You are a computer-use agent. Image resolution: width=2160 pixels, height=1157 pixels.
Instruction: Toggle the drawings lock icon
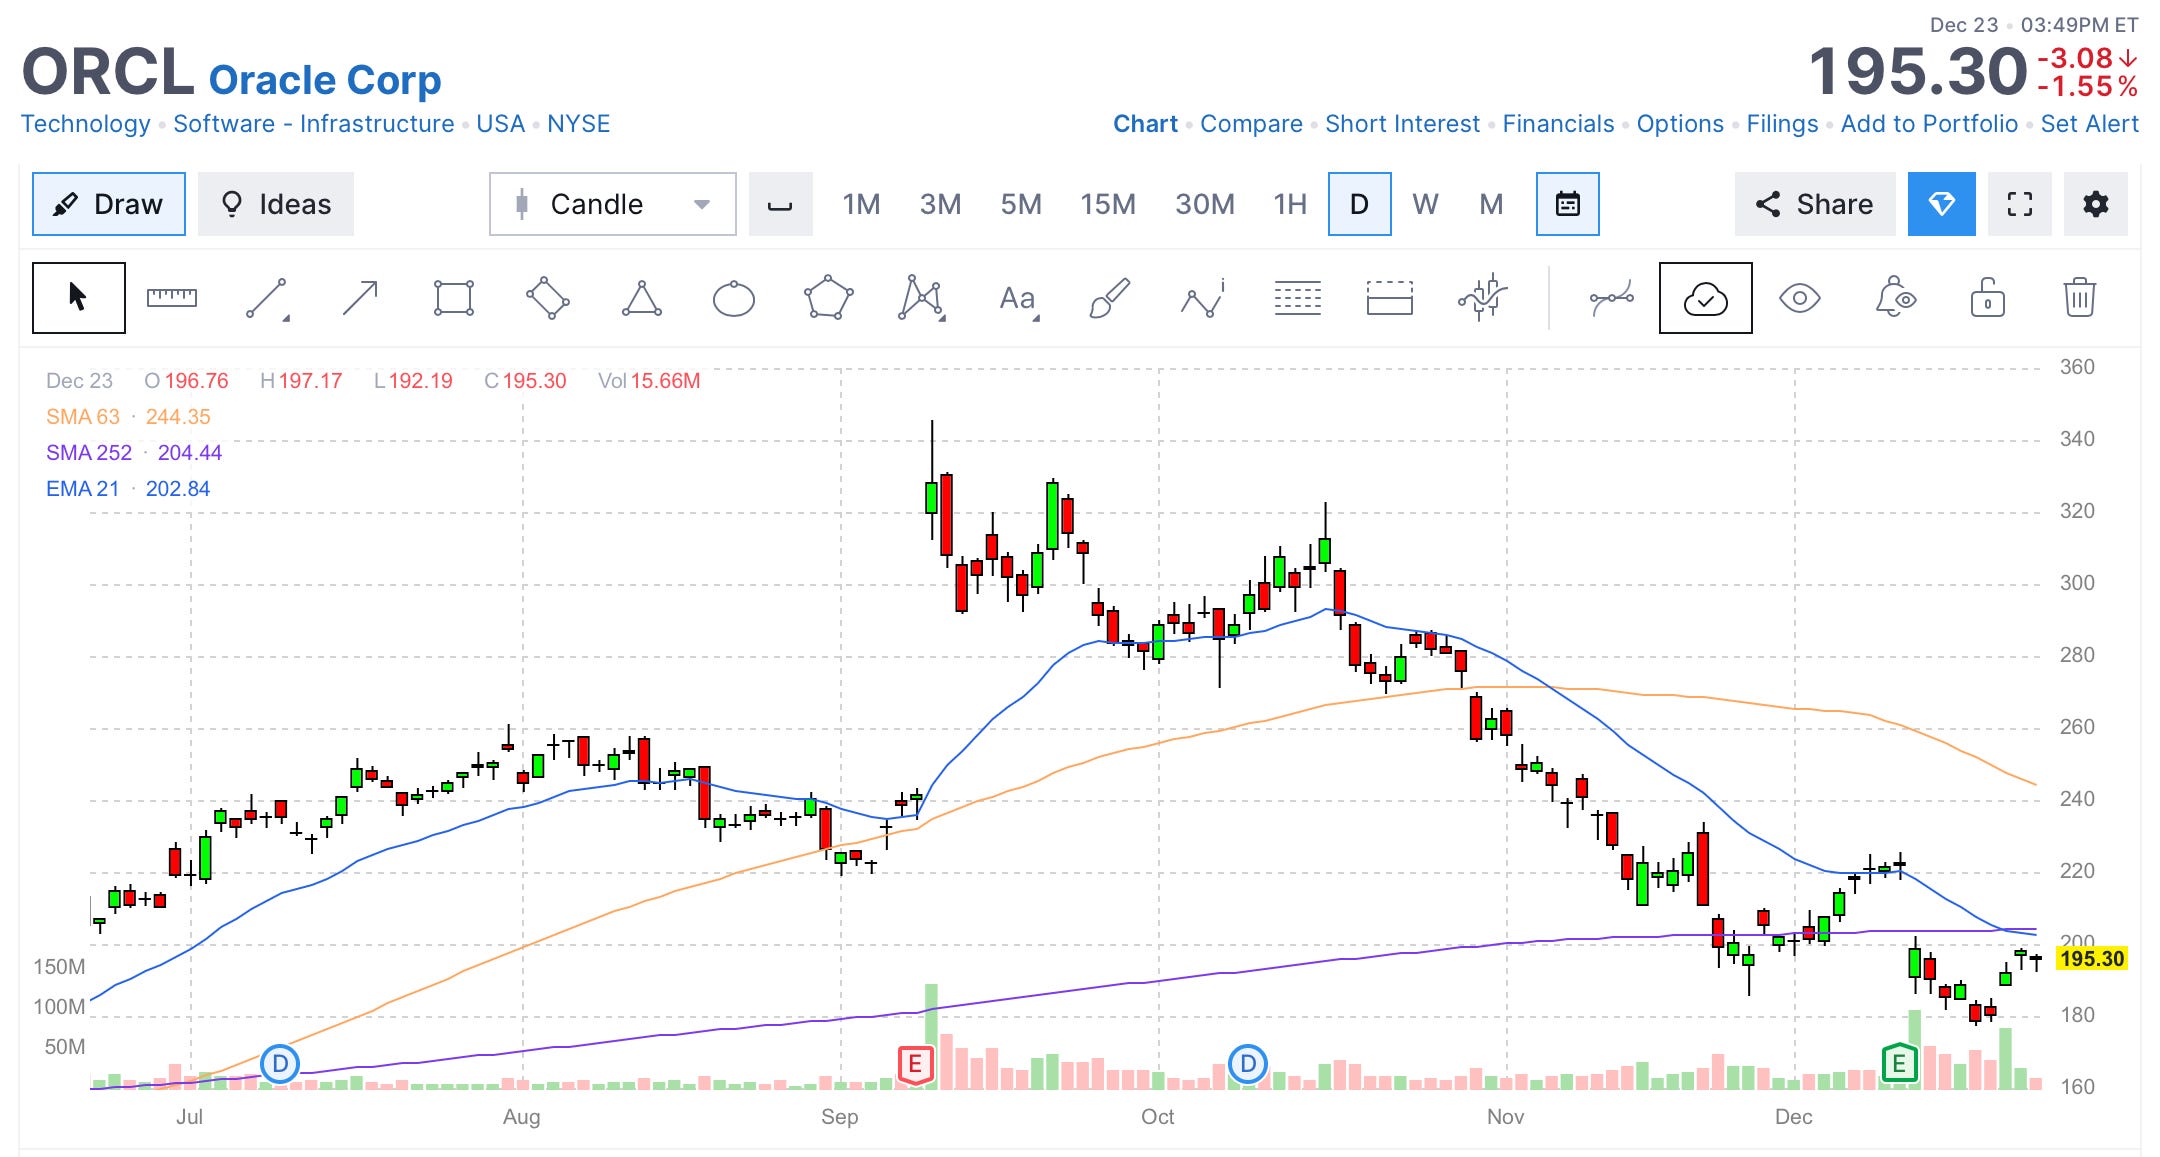point(1987,298)
